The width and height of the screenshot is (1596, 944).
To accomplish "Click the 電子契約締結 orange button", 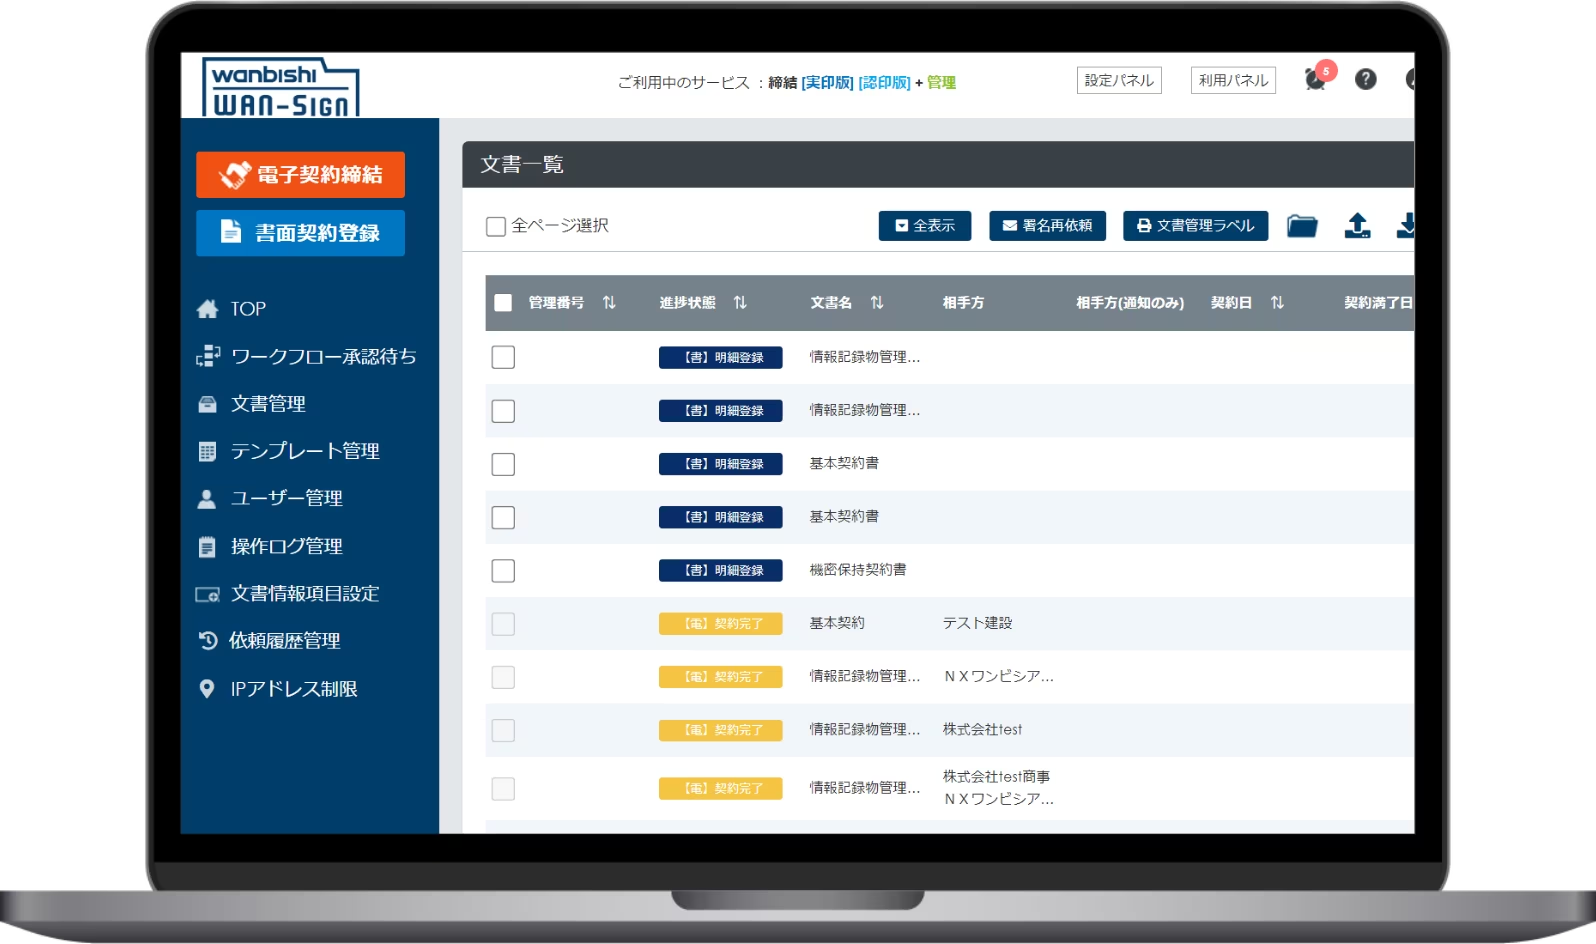I will [x=301, y=175].
